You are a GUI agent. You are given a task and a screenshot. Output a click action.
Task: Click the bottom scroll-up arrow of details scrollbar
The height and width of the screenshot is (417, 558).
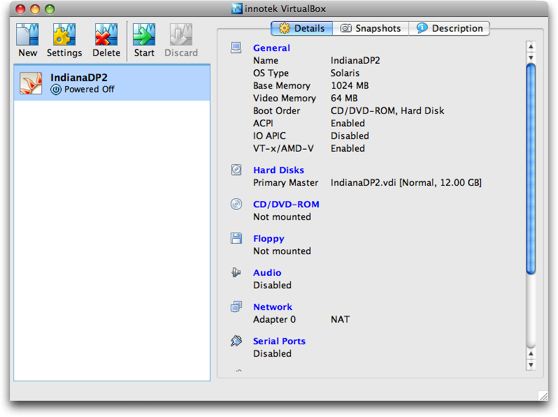531,354
